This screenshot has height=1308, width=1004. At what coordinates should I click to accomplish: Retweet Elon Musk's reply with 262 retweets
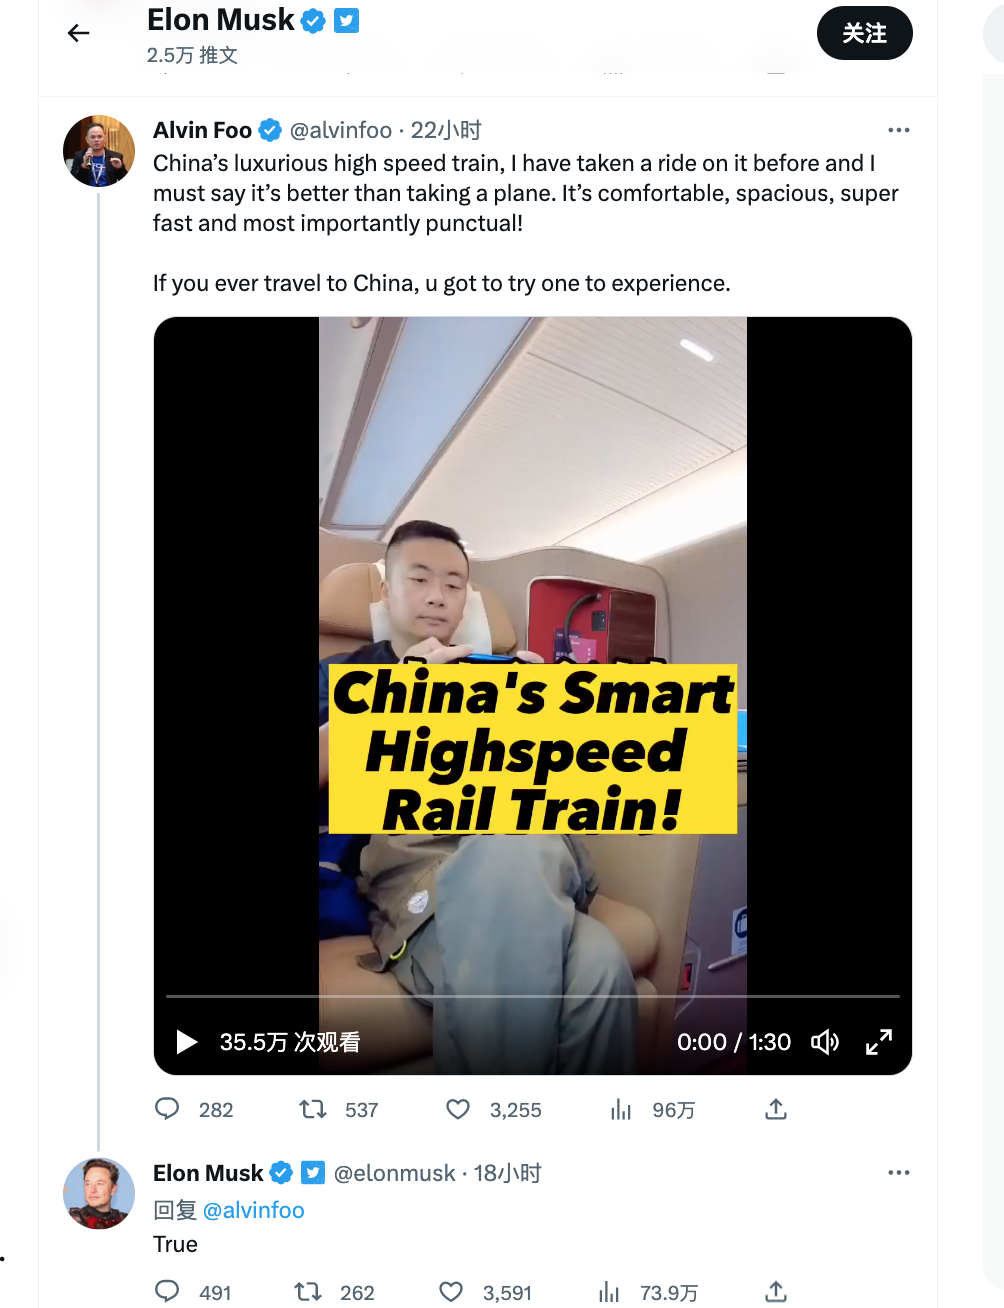click(308, 1292)
